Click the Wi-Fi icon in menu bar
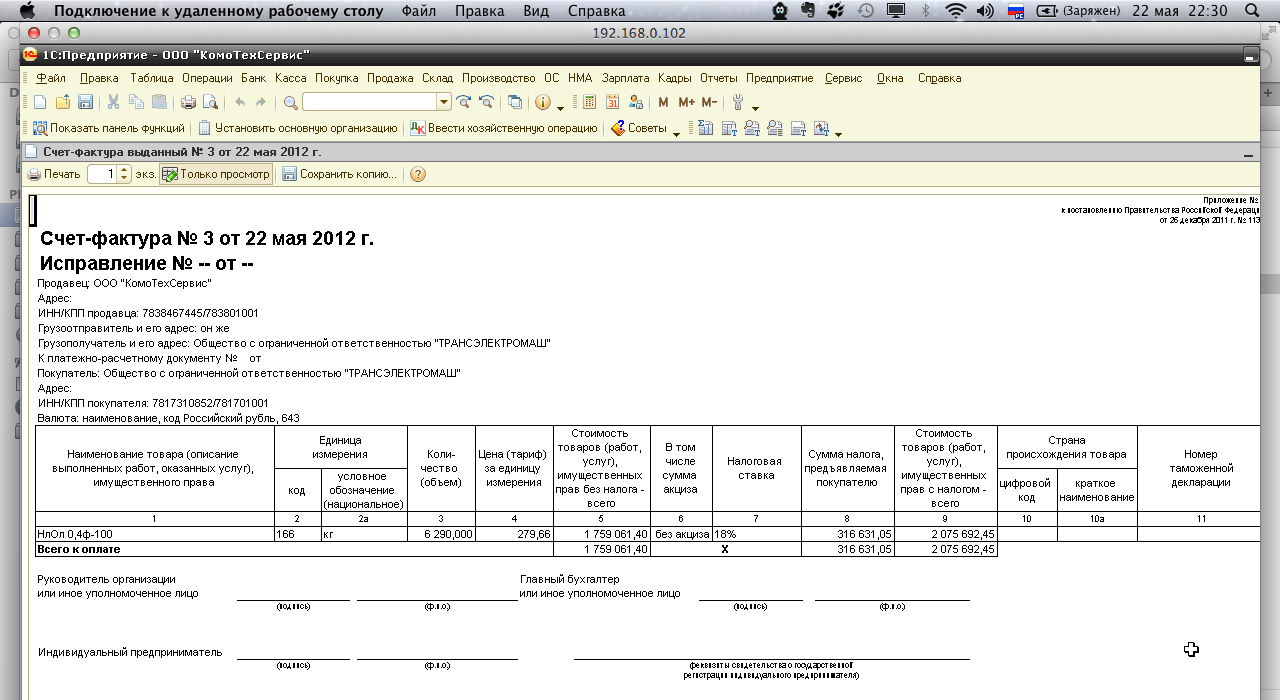 pyautogui.click(x=956, y=11)
